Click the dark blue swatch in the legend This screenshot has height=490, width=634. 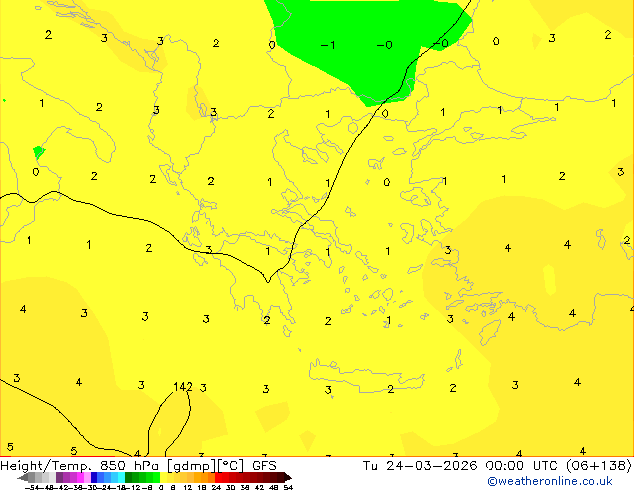pos(94,477)
